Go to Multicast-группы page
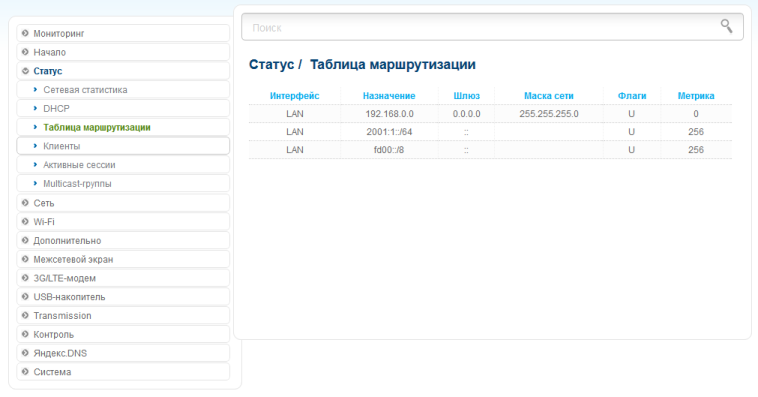758x397 pixels. click(x=123, y=184)
